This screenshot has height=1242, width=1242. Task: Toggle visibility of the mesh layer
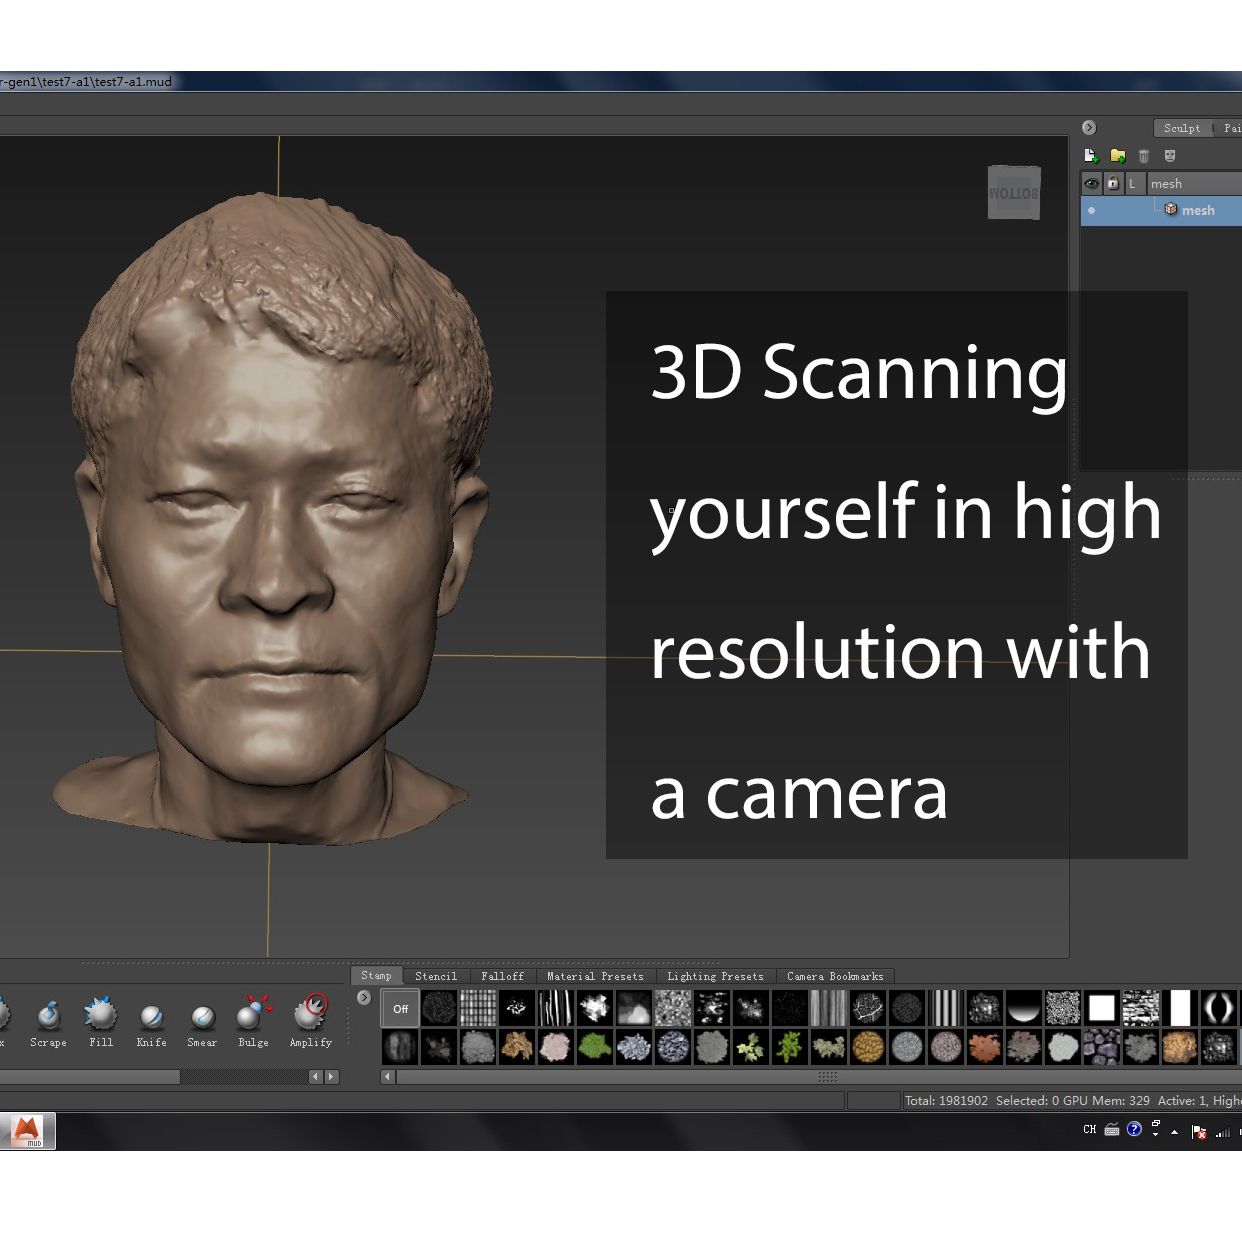(x=1091, y=210)
